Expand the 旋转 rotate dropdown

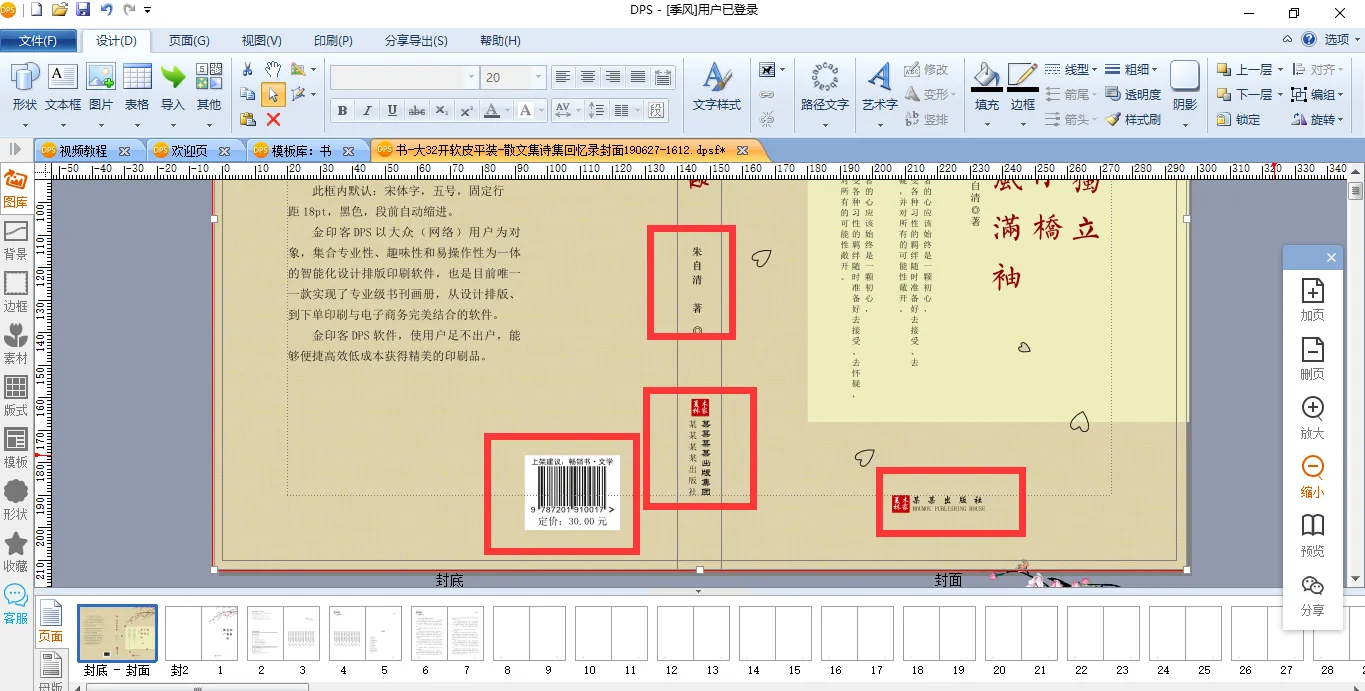[1315, 119]
